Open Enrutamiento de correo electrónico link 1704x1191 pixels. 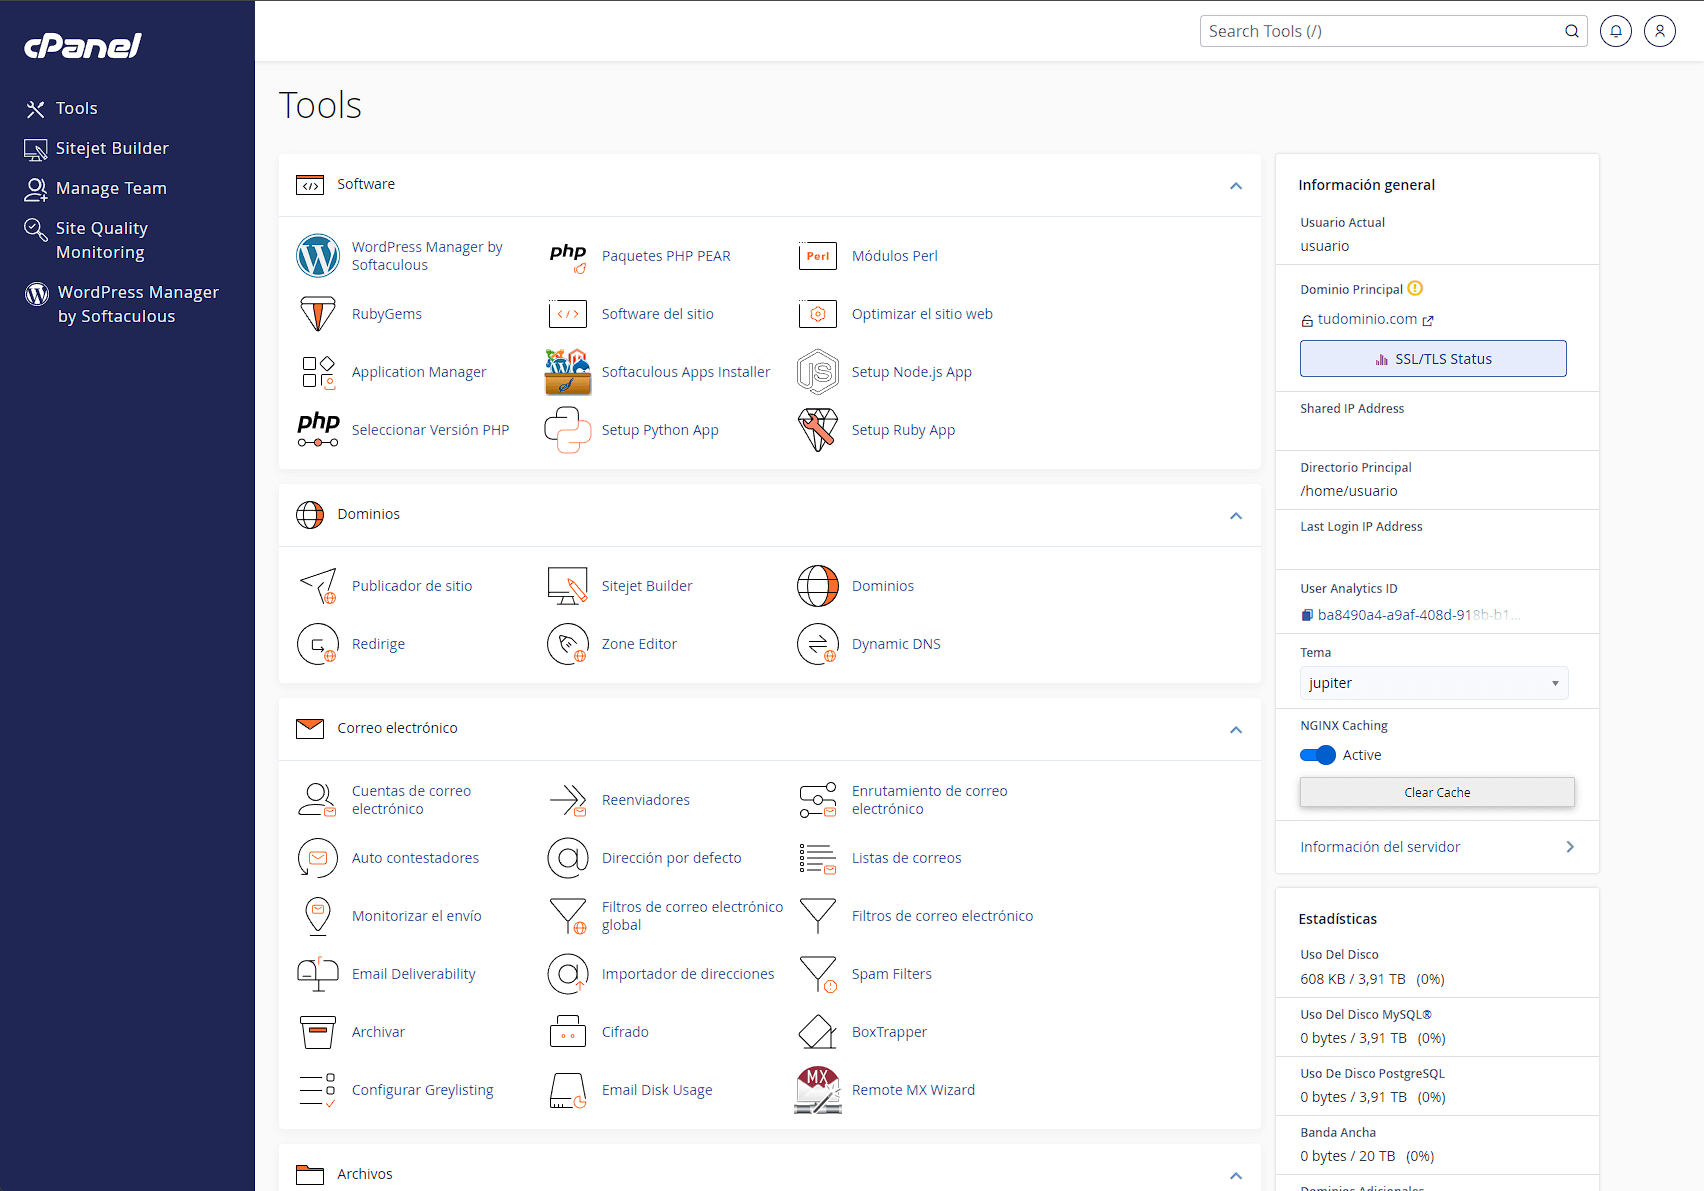tap(929, 800)
